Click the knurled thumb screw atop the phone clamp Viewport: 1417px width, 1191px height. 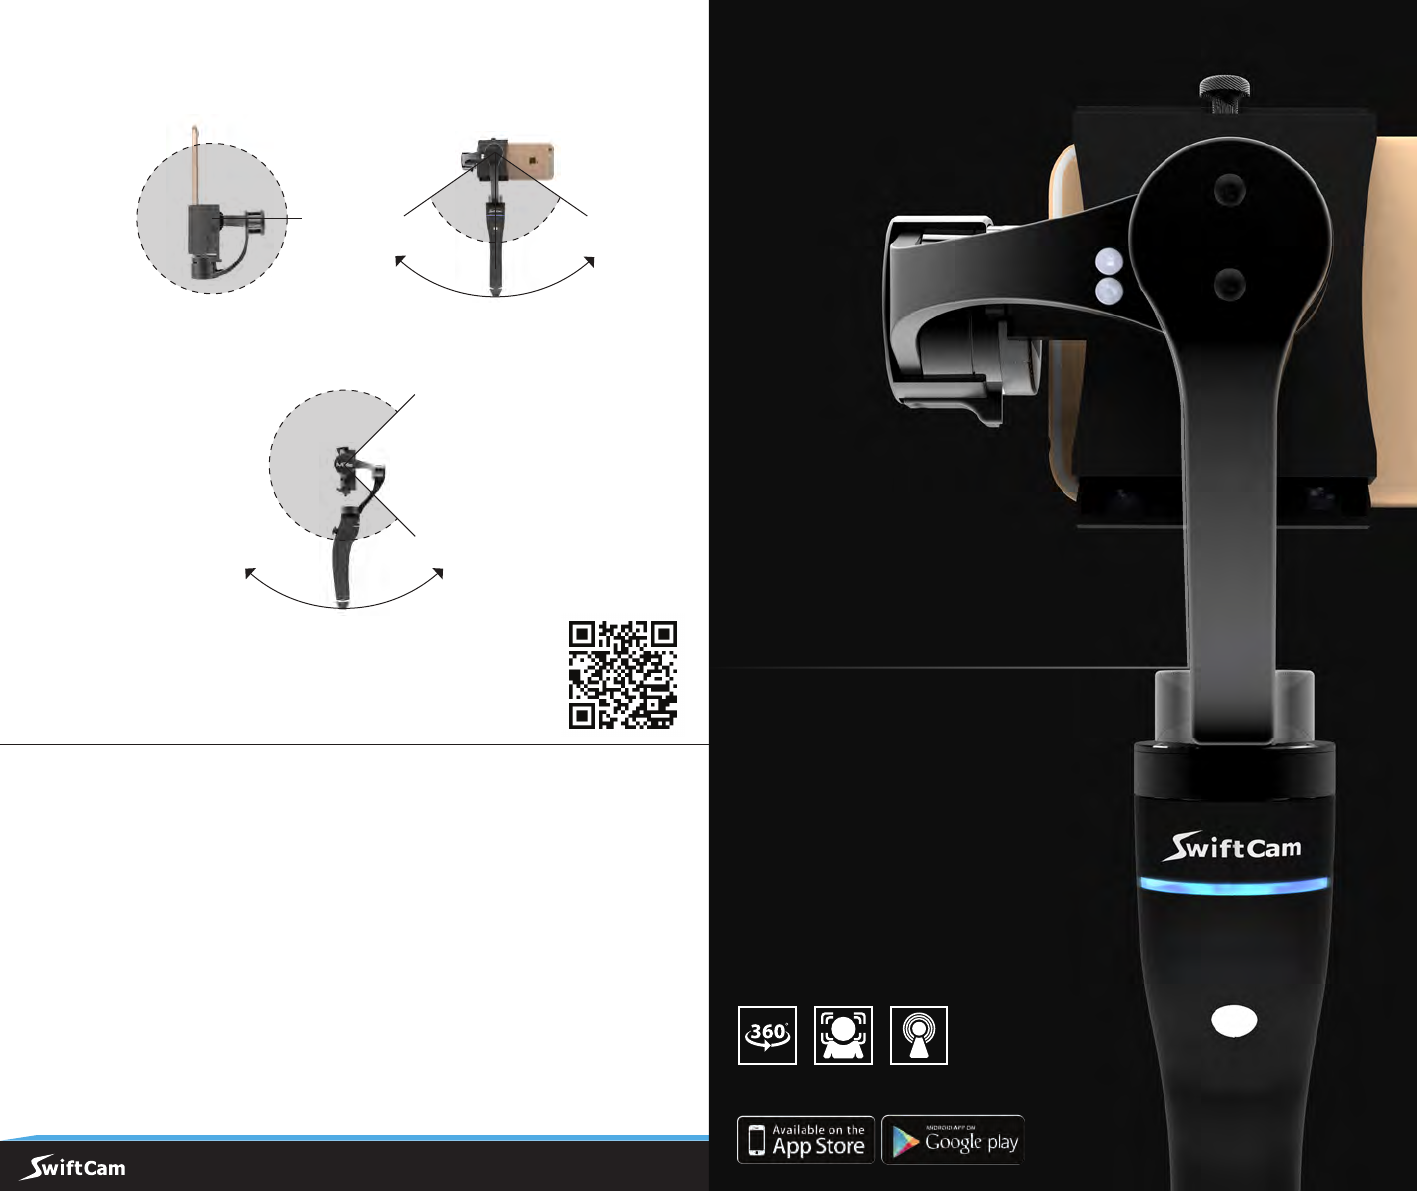pyautogui.click(x=1223, y=93)
